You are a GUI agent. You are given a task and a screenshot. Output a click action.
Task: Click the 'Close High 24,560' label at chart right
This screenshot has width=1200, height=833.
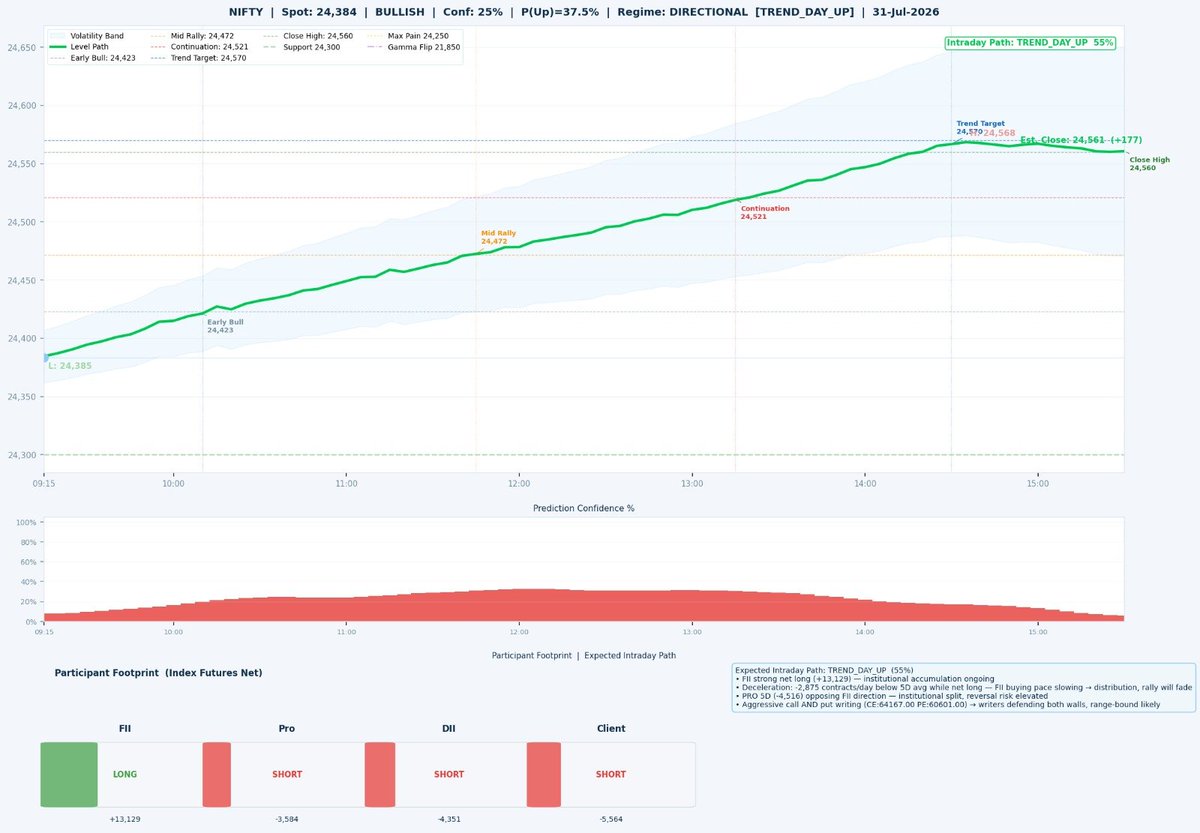click(x=1149, y=164)
